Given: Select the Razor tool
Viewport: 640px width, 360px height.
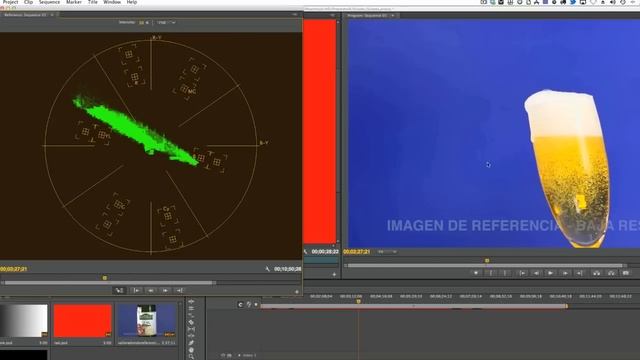Looking at the screenshot, I should tap(191, 322).
